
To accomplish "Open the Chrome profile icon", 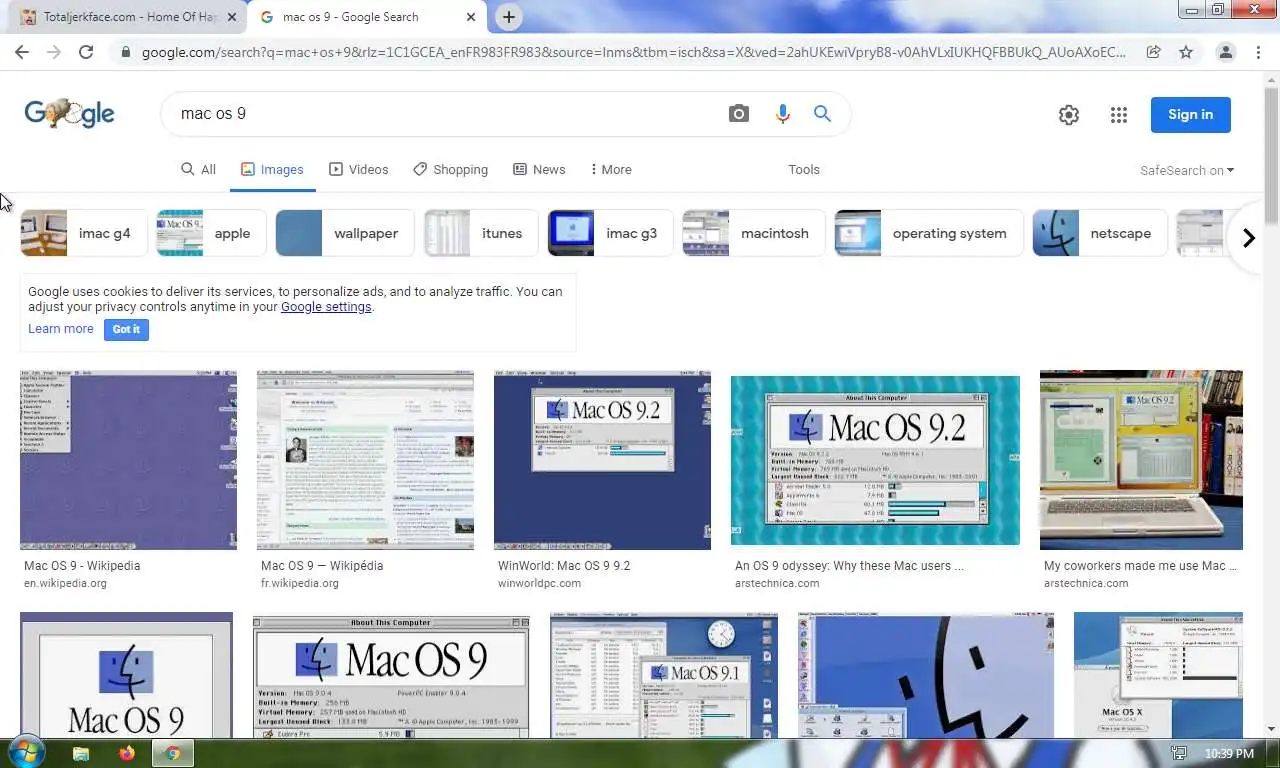I will click(x=1225, y=52).
